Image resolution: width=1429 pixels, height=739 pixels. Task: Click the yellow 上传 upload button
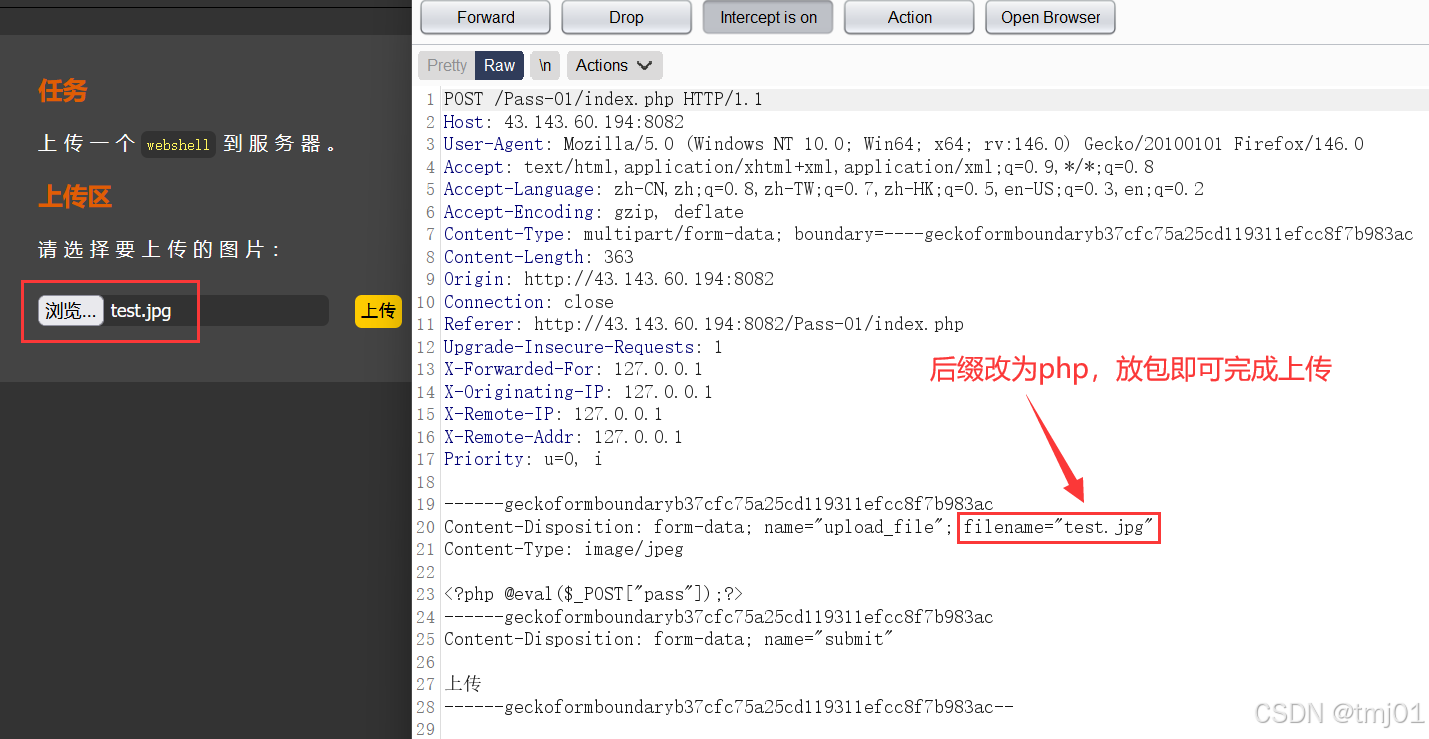click(x=378, y=310)
